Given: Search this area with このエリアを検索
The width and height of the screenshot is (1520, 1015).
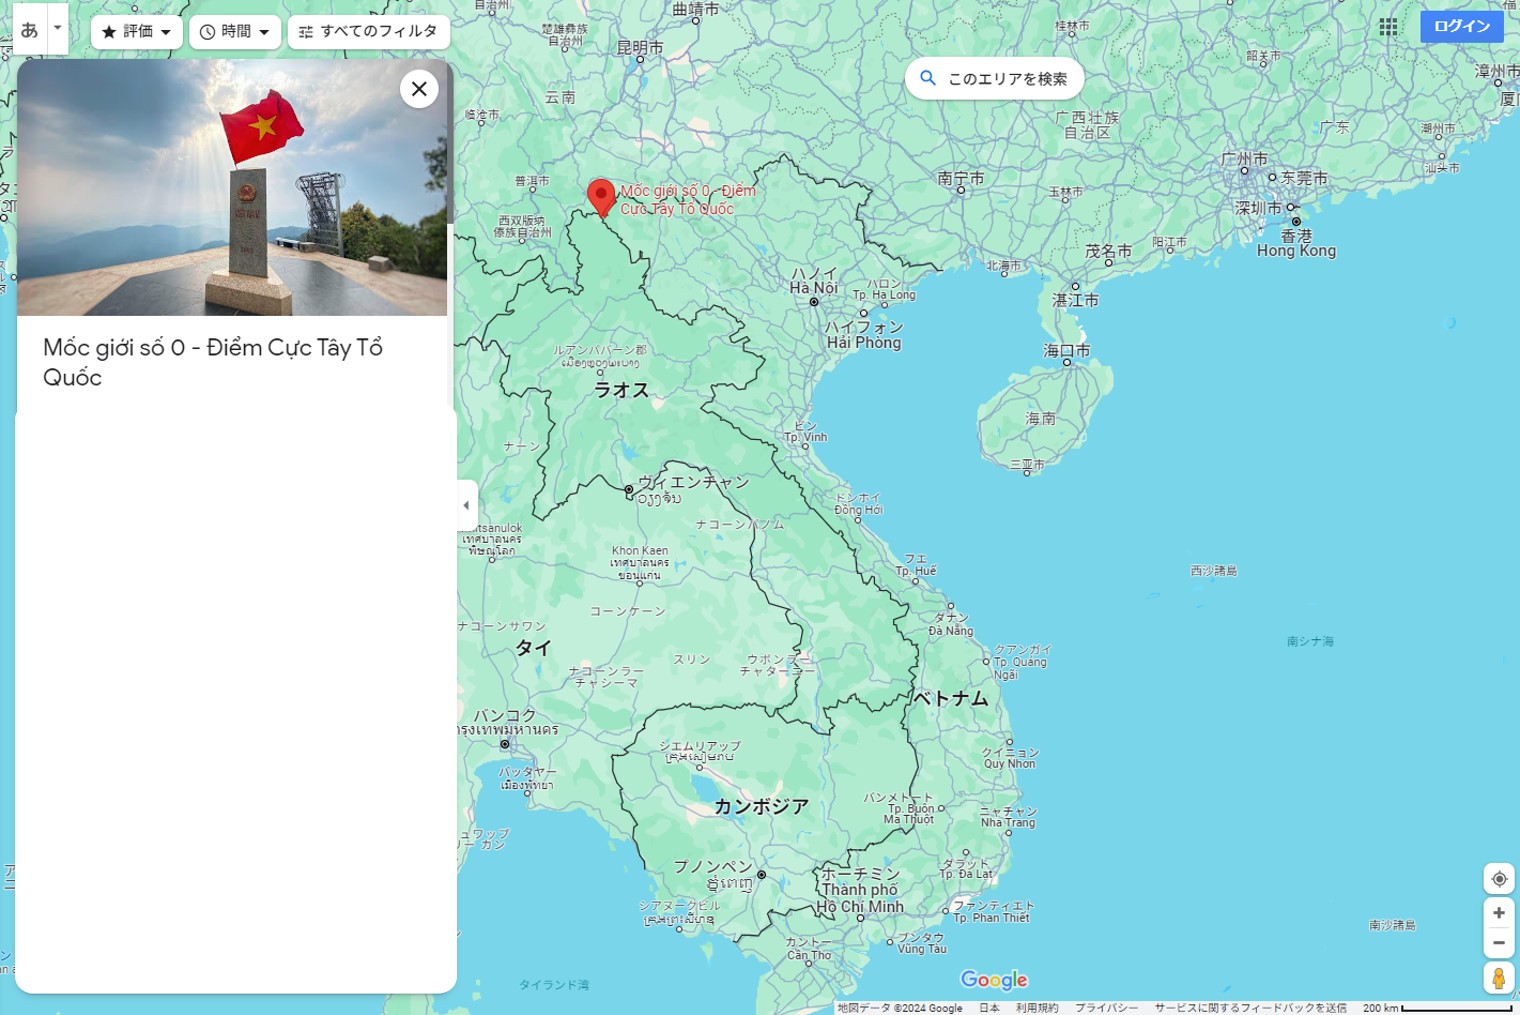Looking at the screenshot, I should coord(994,79).
